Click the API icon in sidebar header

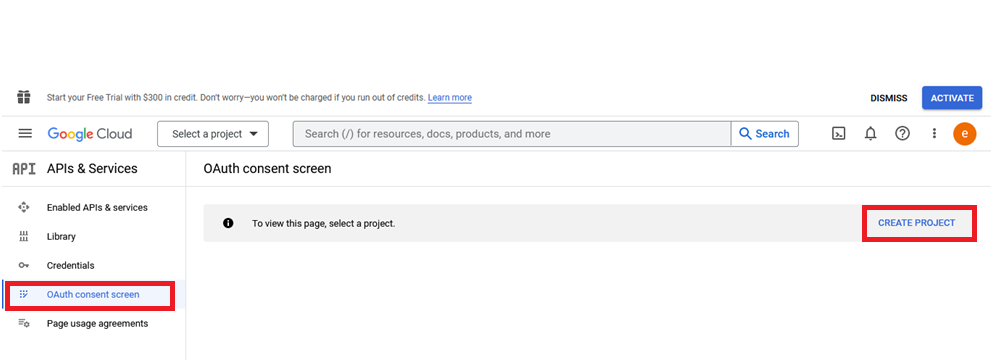point(24,169)
